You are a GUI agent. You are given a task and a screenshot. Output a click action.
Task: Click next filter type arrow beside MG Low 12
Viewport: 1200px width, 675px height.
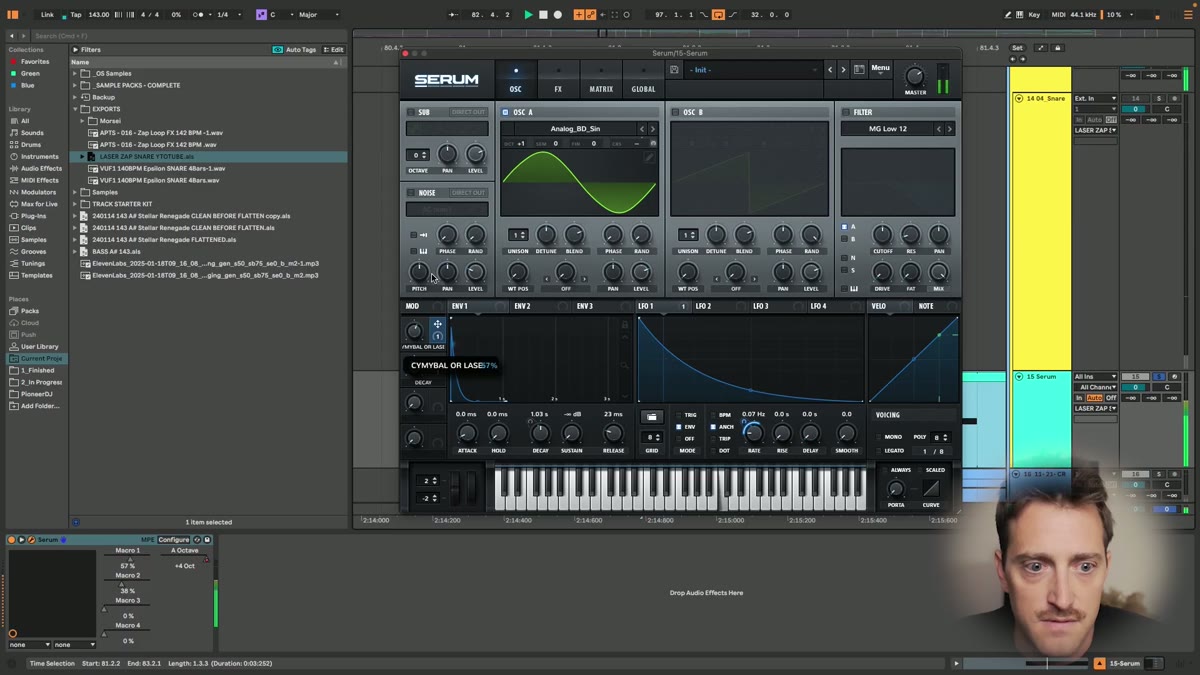pyautogui.click(x=949, y=129)
